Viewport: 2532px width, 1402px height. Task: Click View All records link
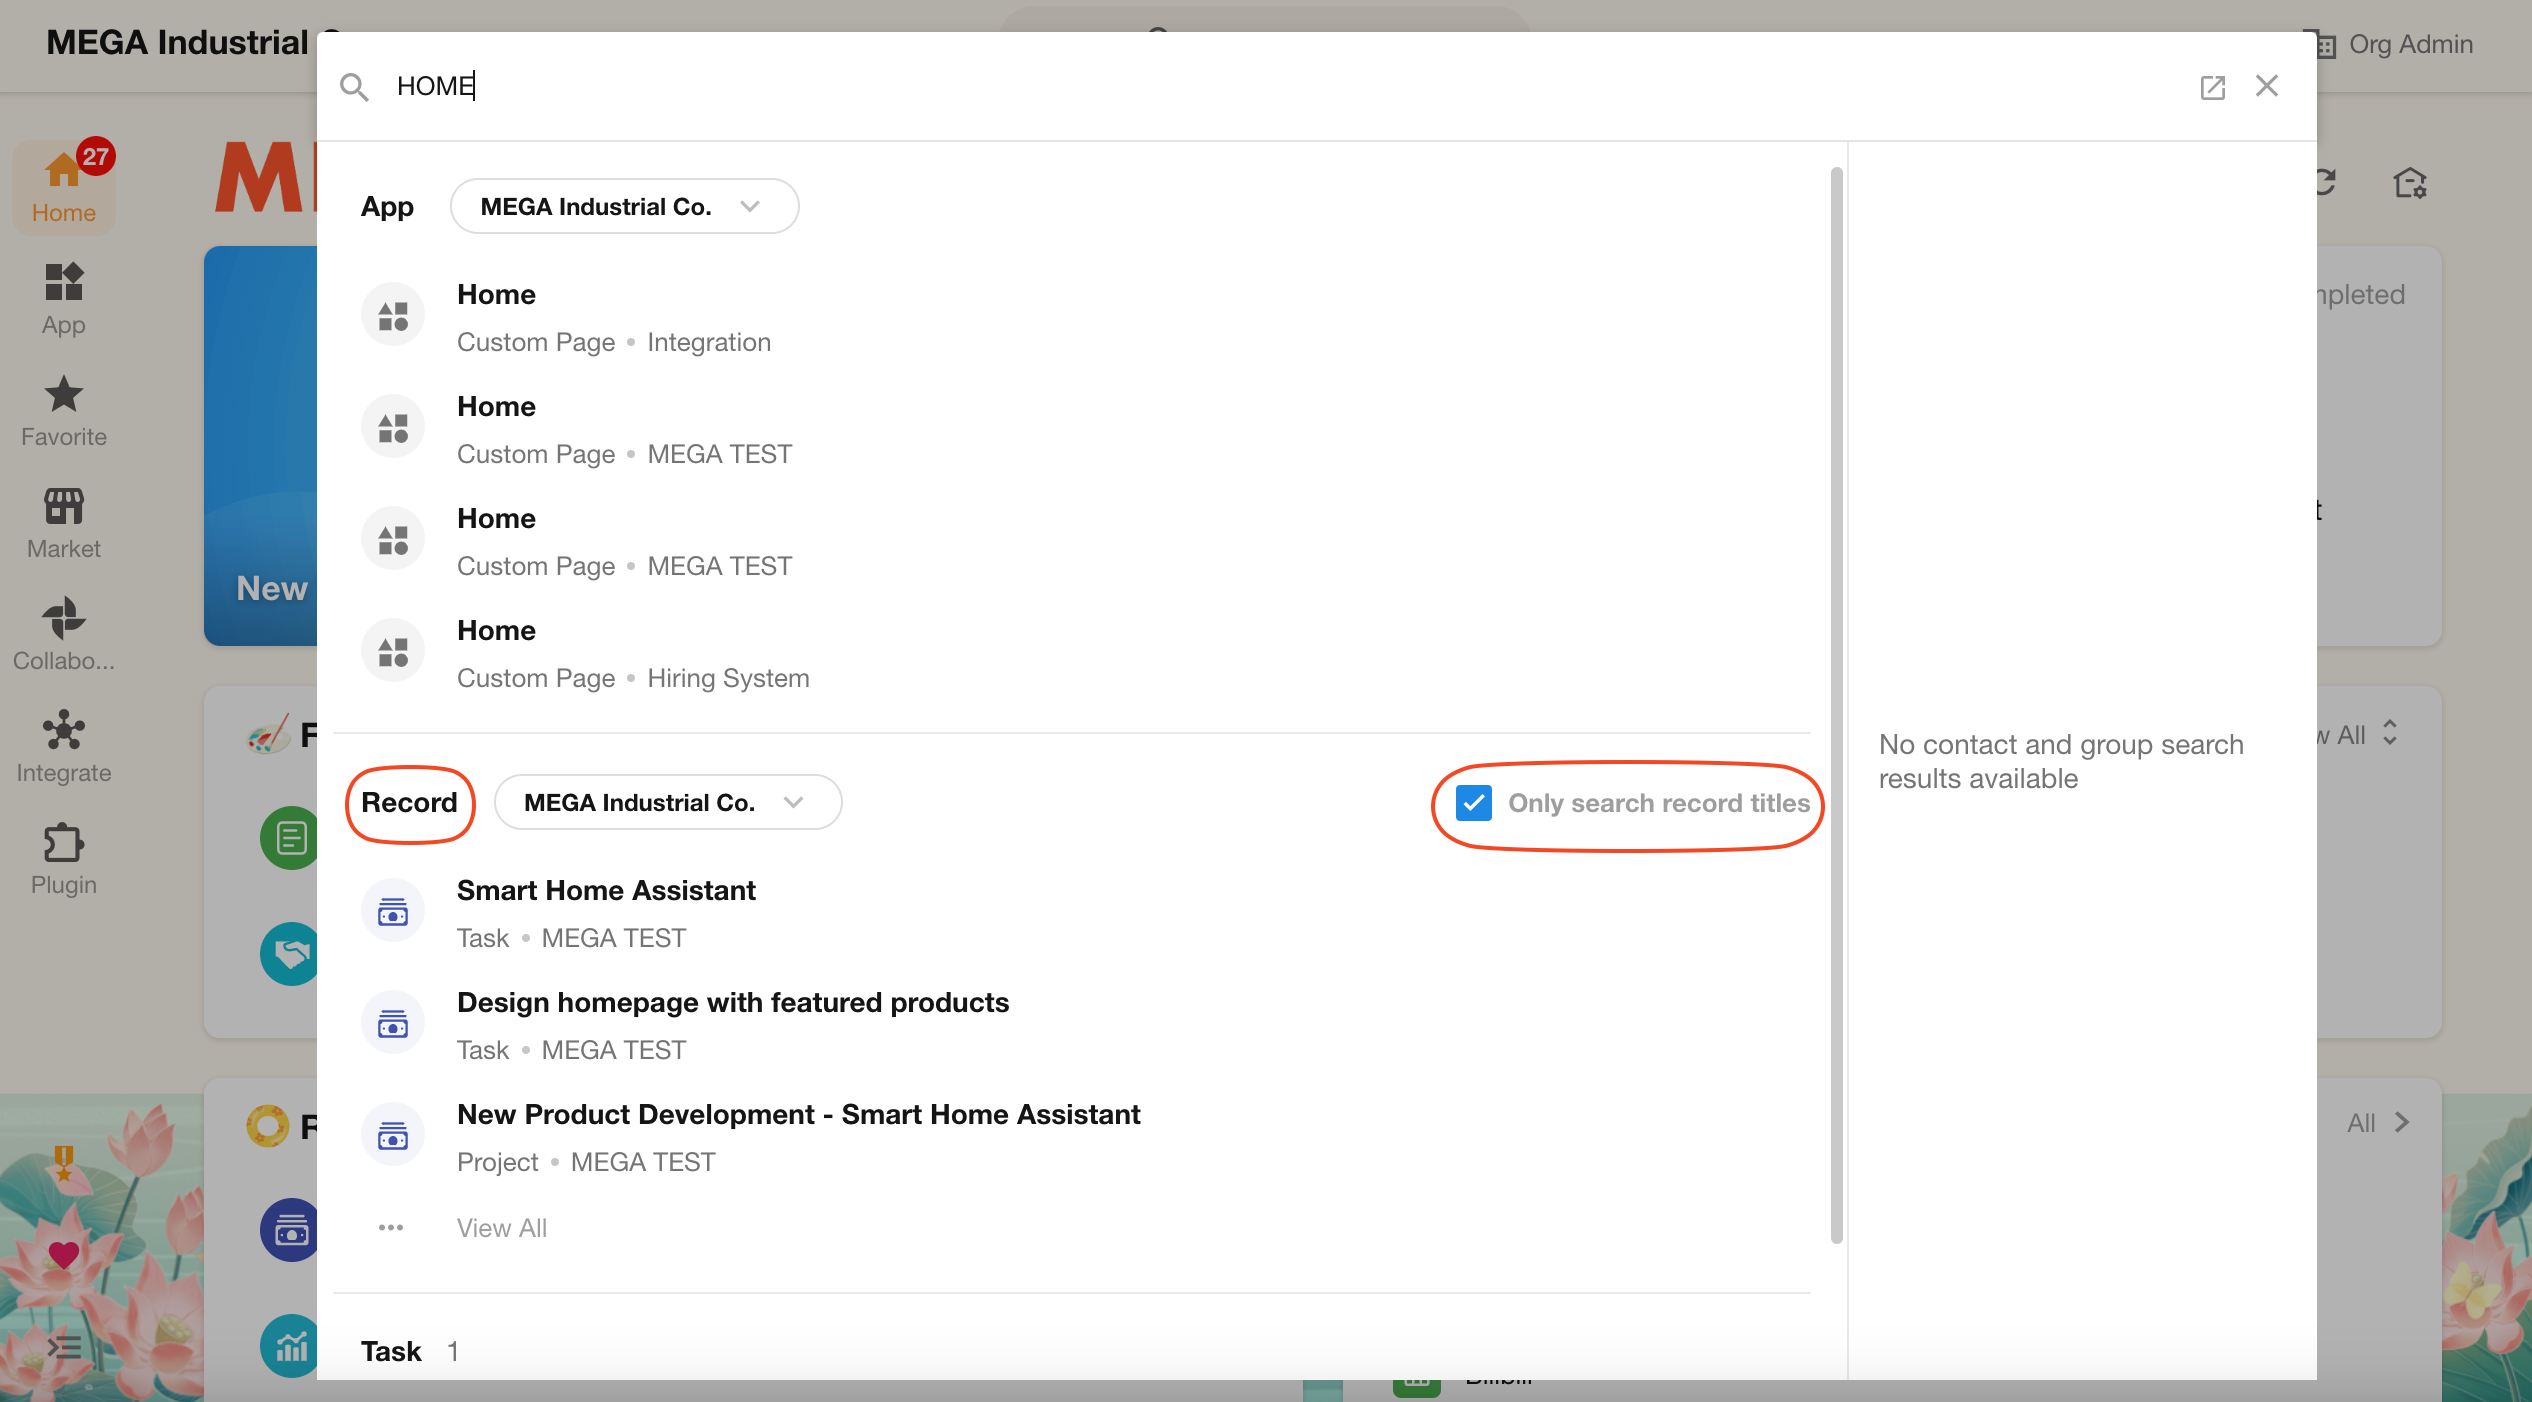click(501, 1228)
